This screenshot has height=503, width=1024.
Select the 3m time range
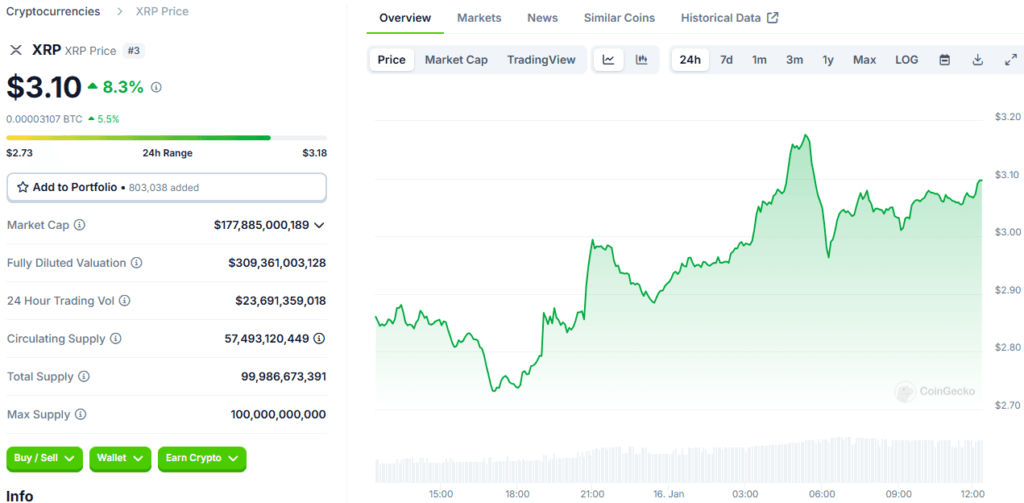[x=794, y=60]
